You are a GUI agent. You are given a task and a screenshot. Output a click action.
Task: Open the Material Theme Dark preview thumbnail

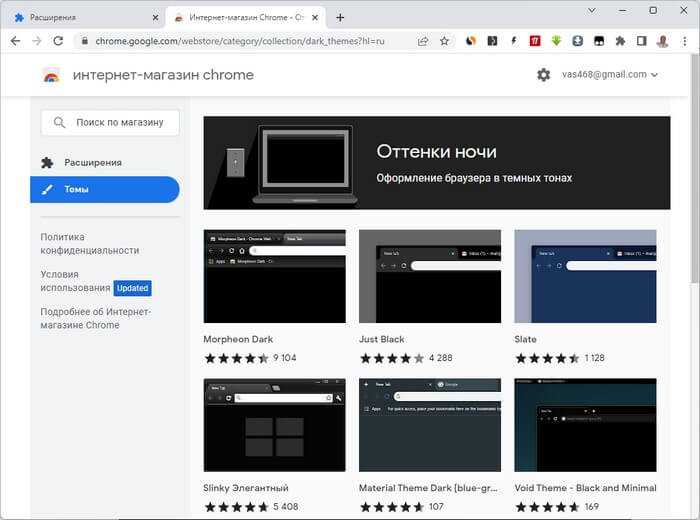430,425
